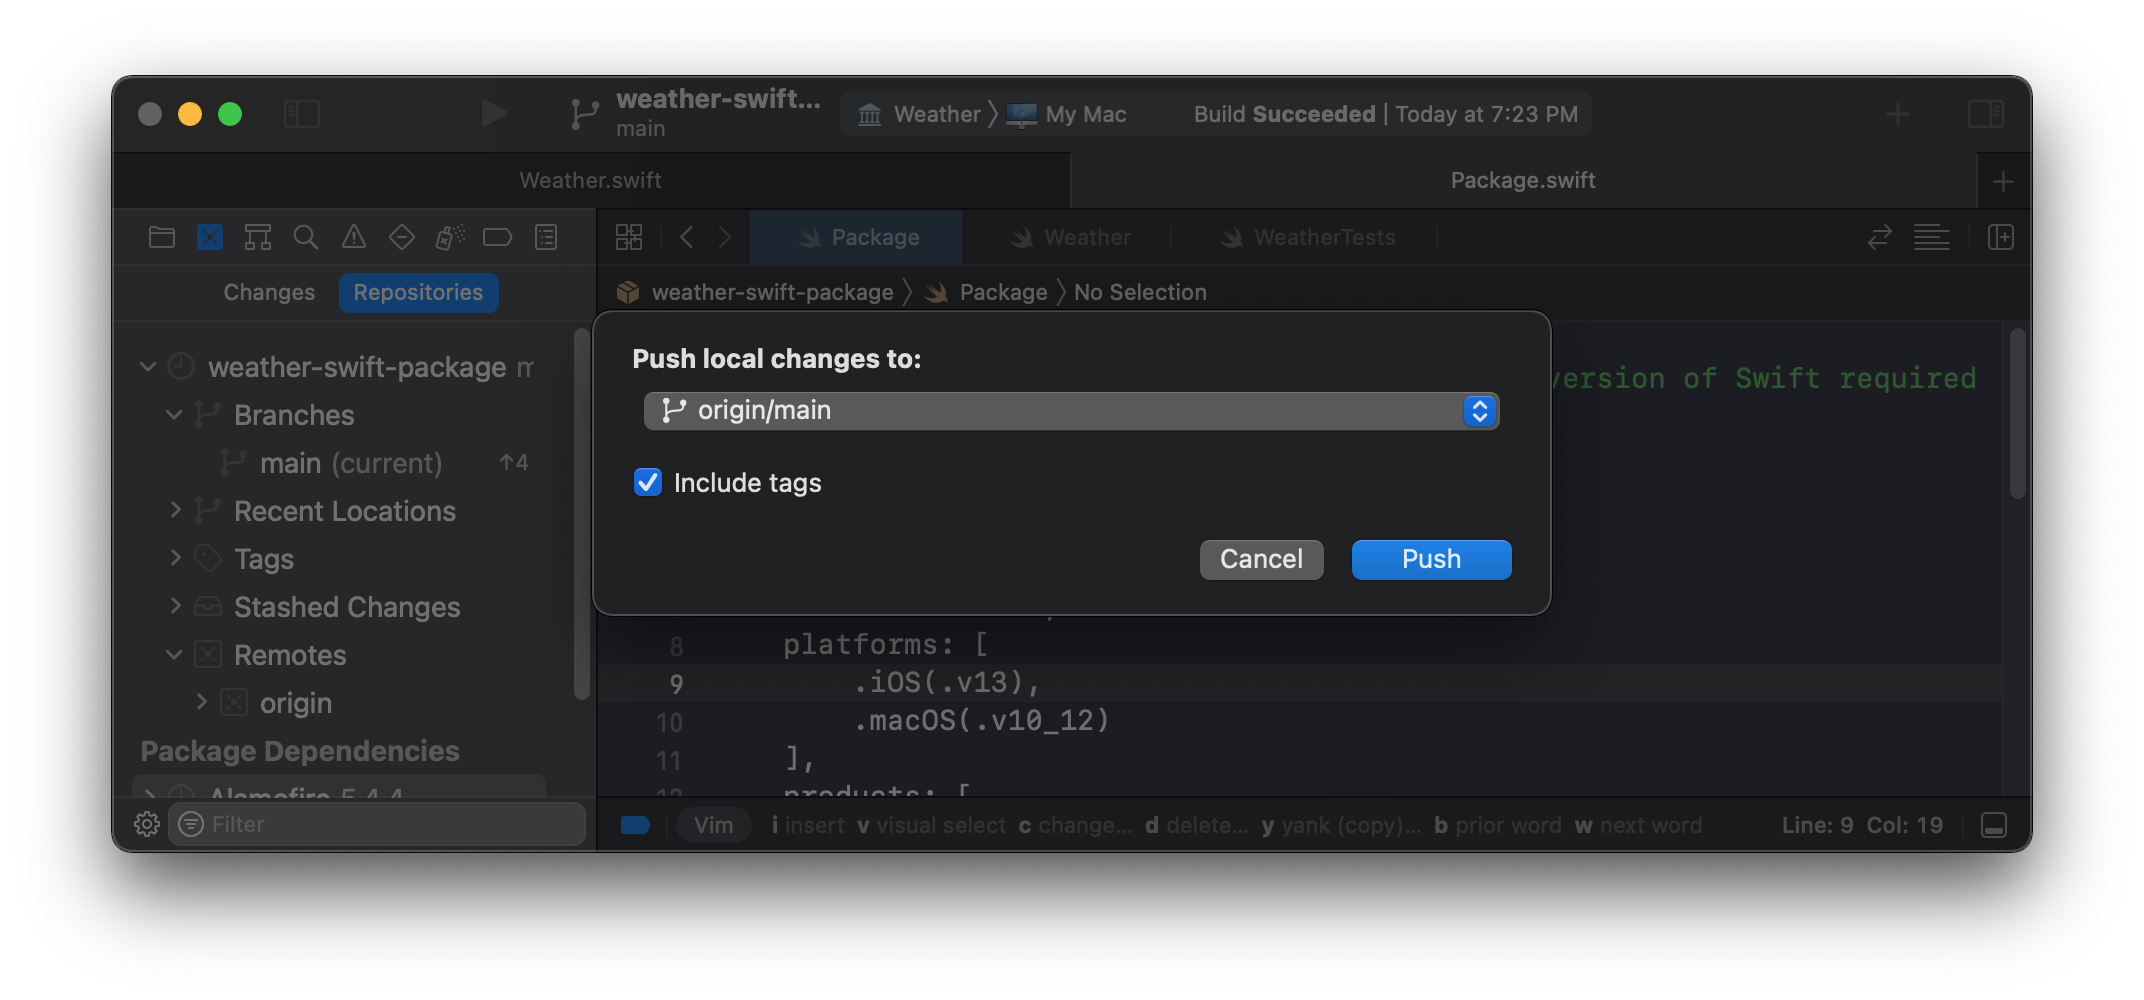Click No Selection in the jump bar
The height and width of the screenshot is (1000, 2144).
coord(1140,292)
